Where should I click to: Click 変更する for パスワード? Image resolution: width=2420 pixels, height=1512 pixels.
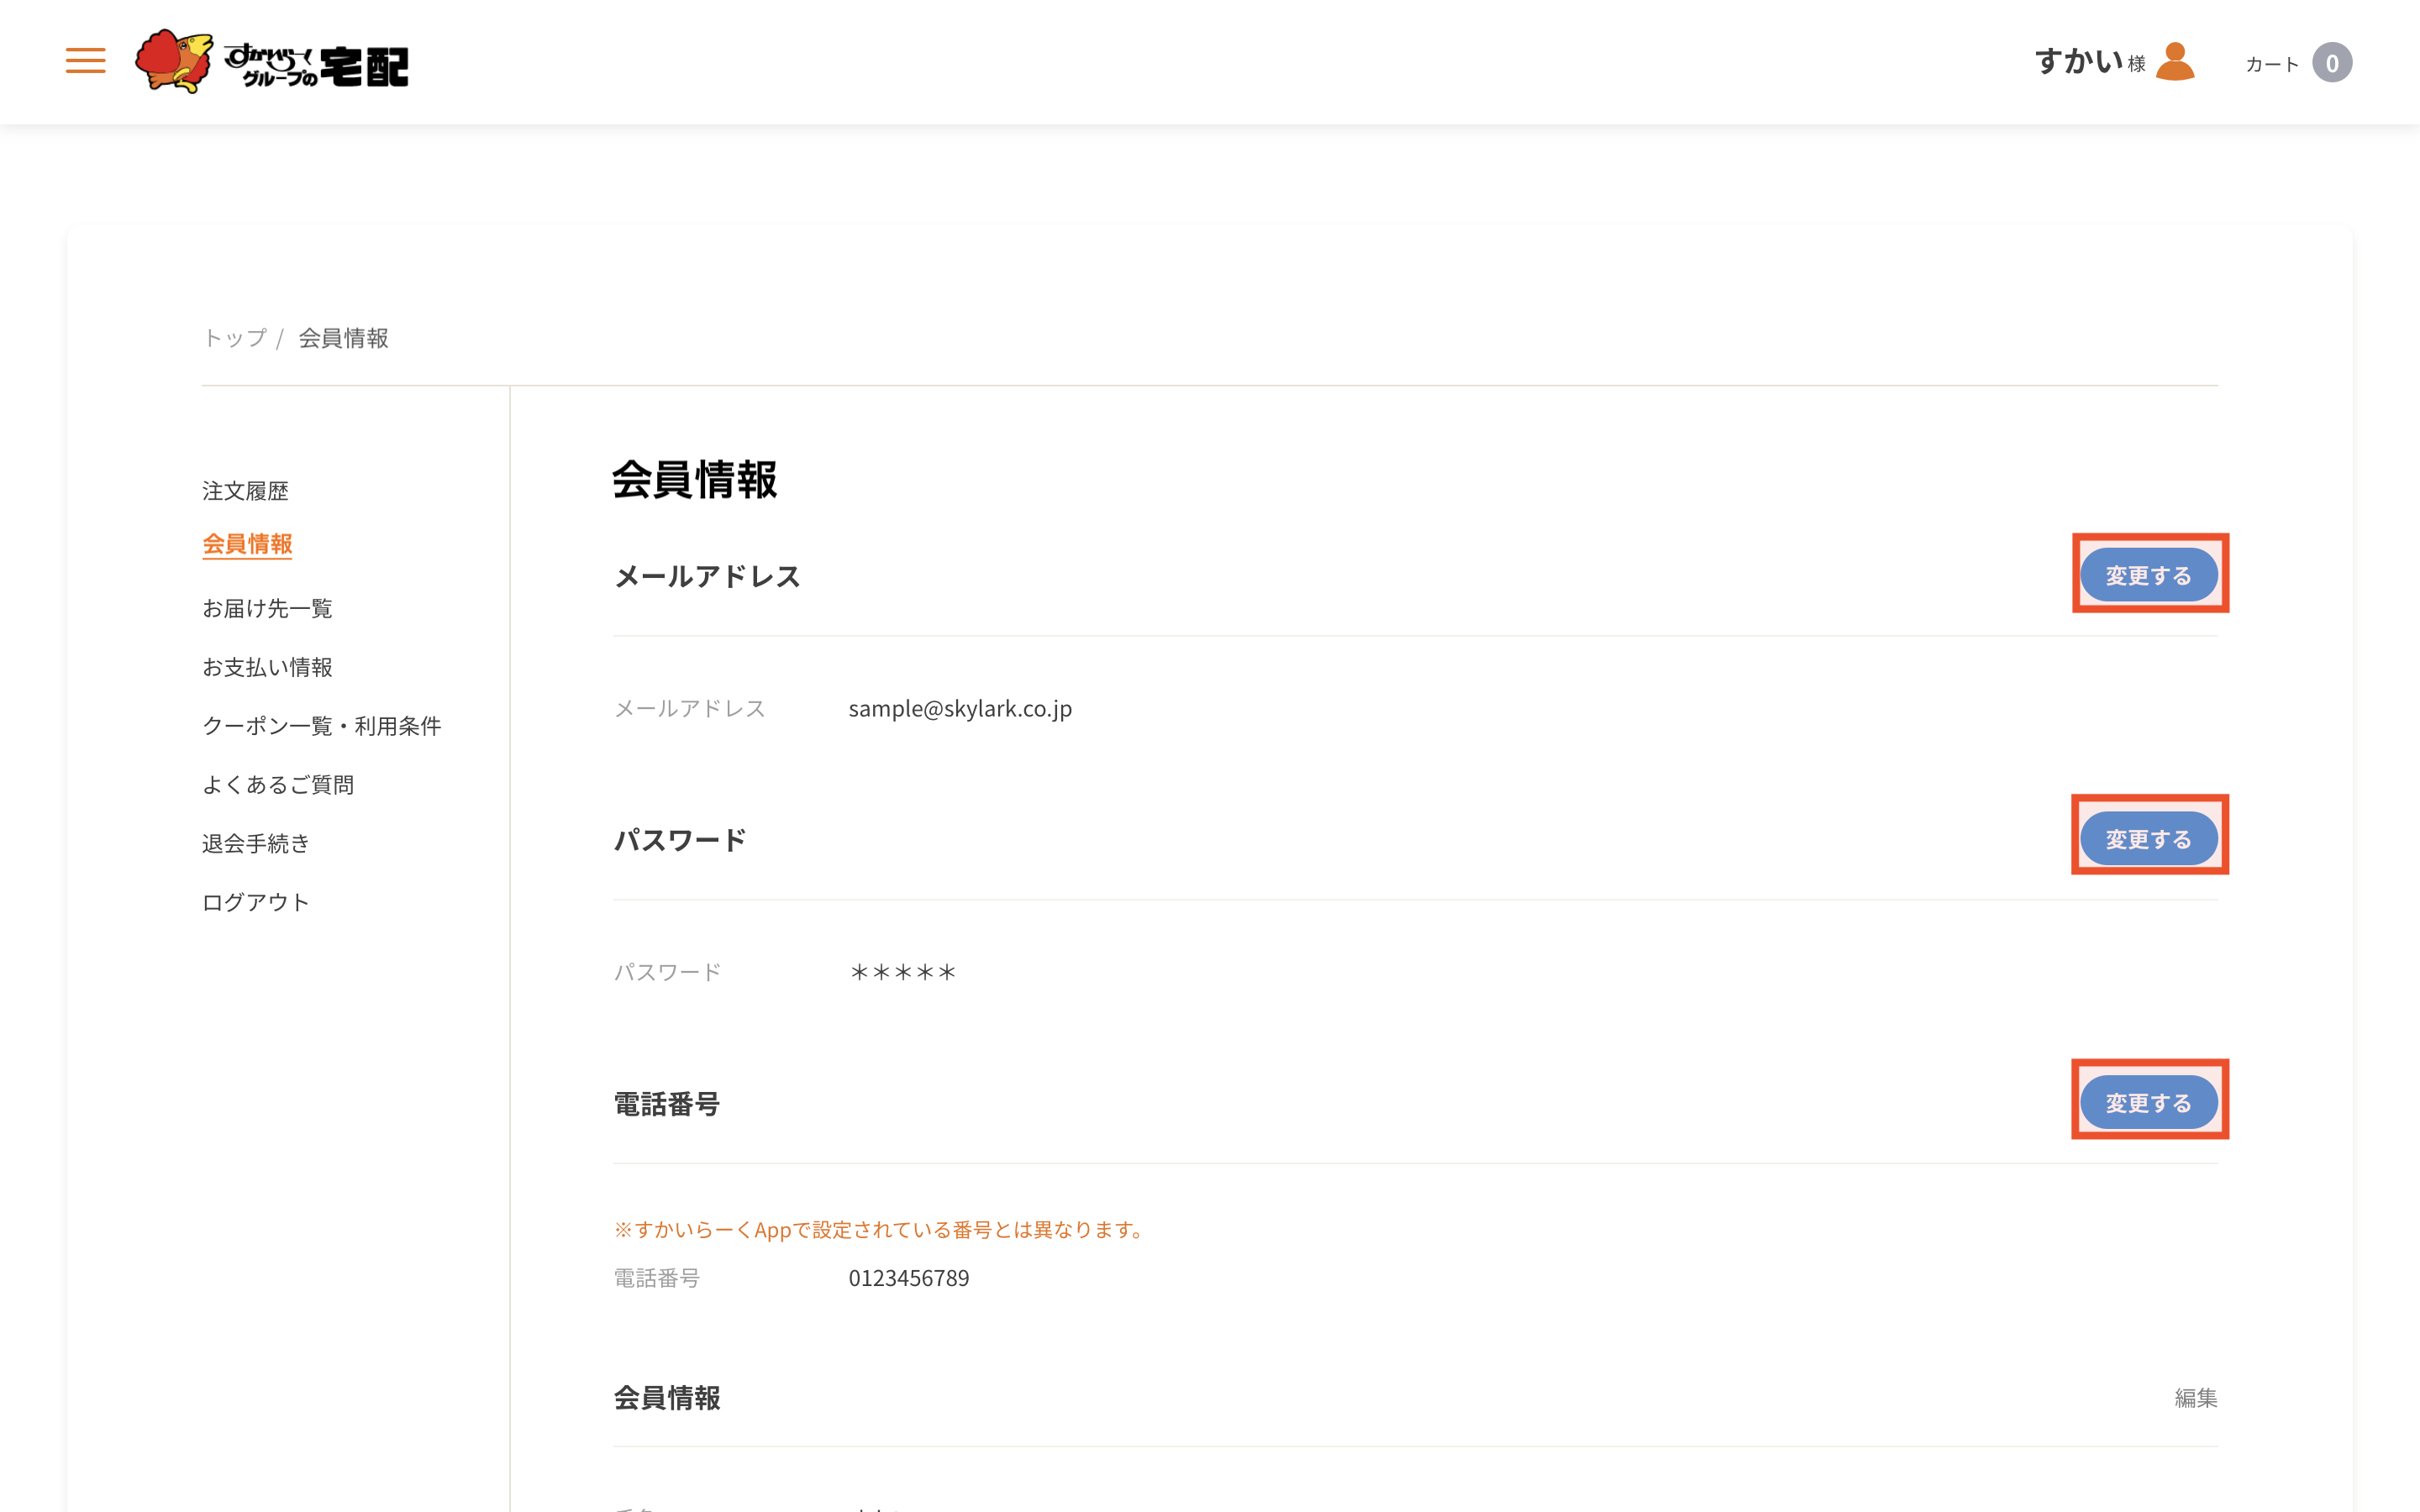[2149, 838]
